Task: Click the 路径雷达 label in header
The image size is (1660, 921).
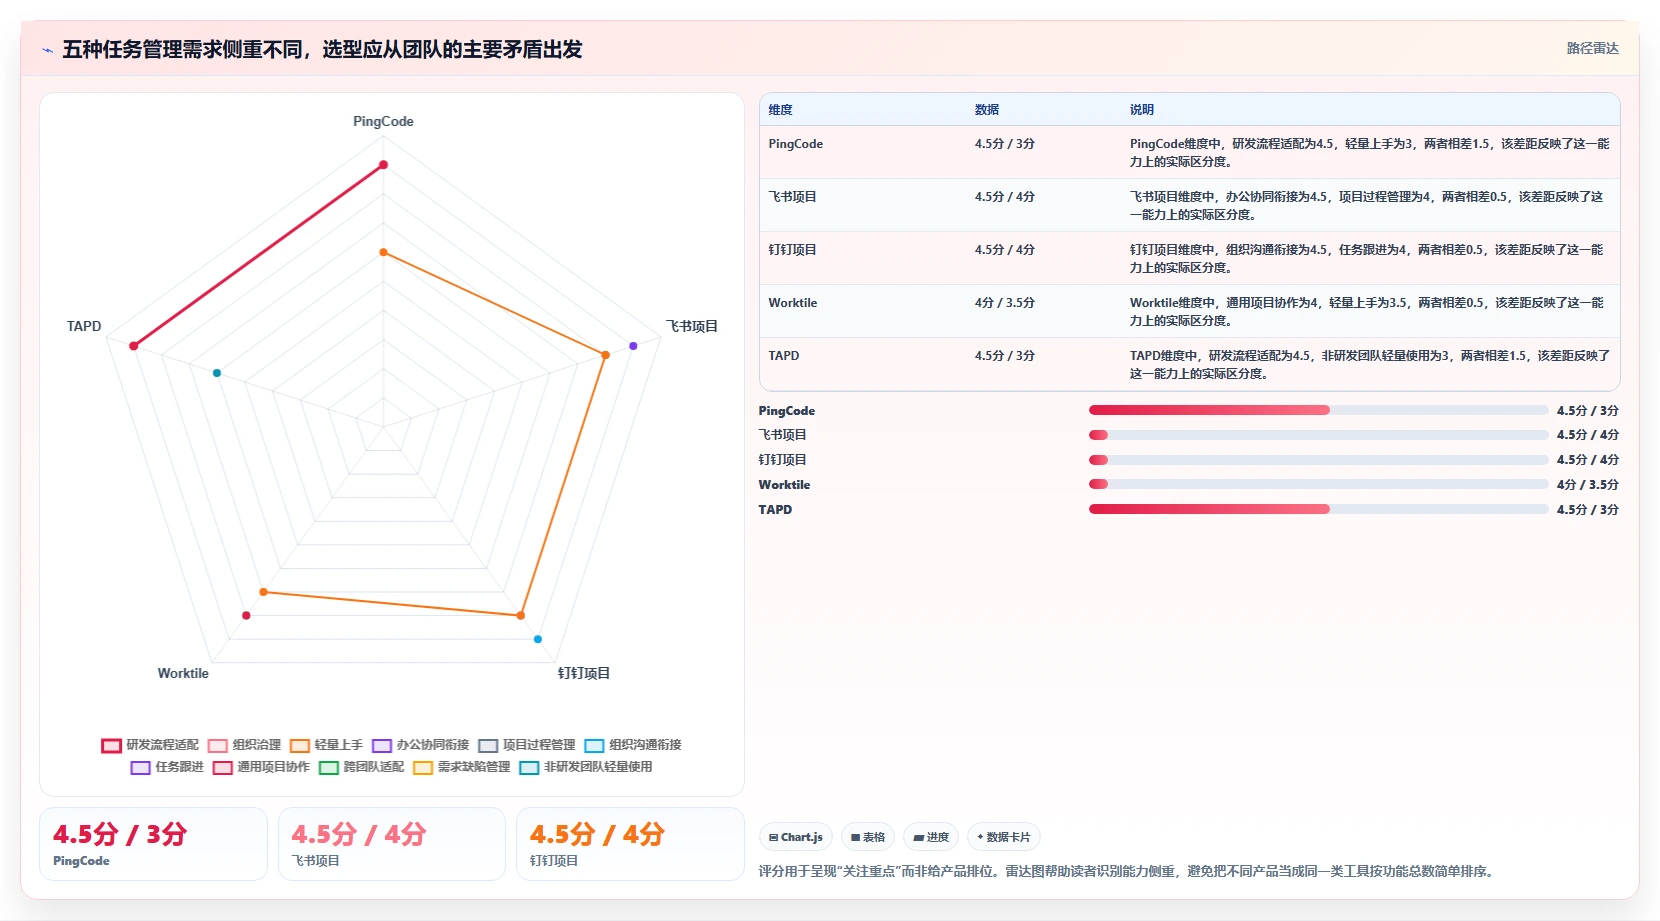Action: tap(1592, 48)
